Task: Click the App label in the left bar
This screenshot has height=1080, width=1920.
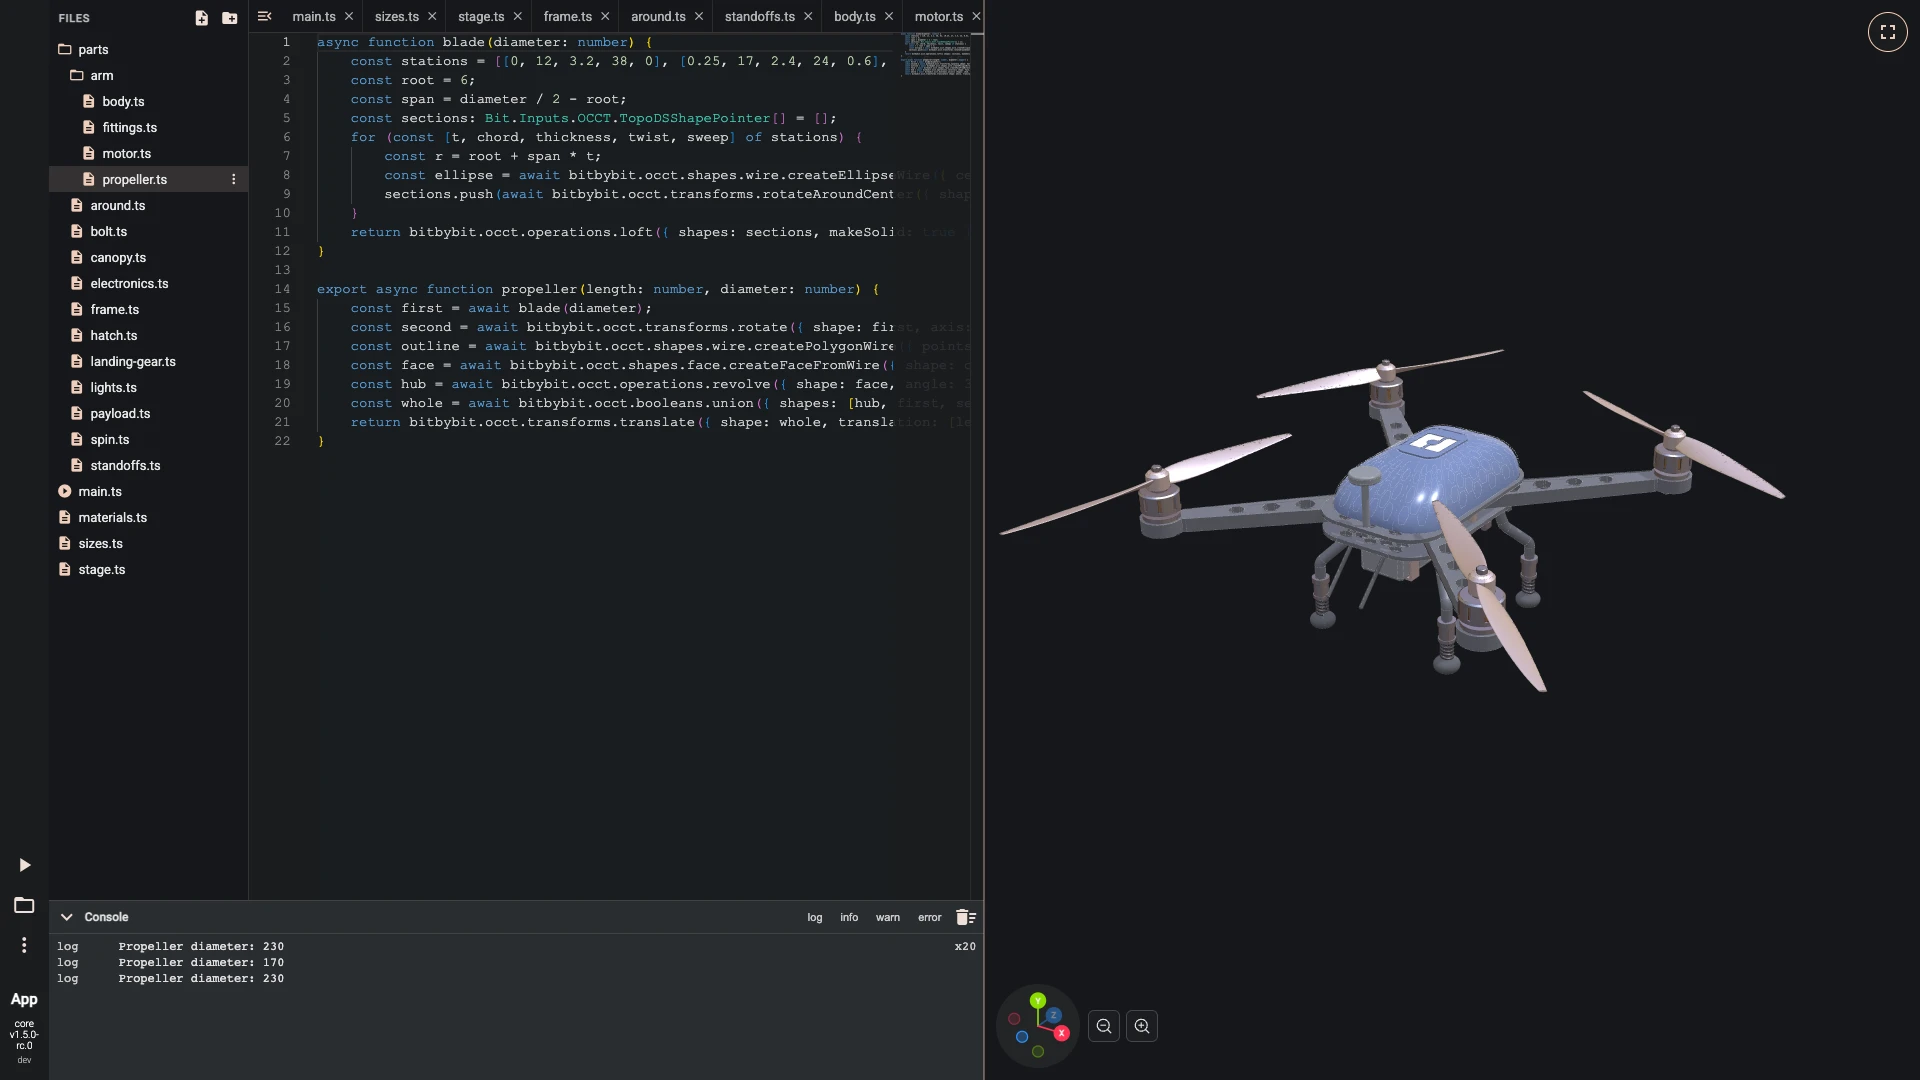Action: coord(24,999)
